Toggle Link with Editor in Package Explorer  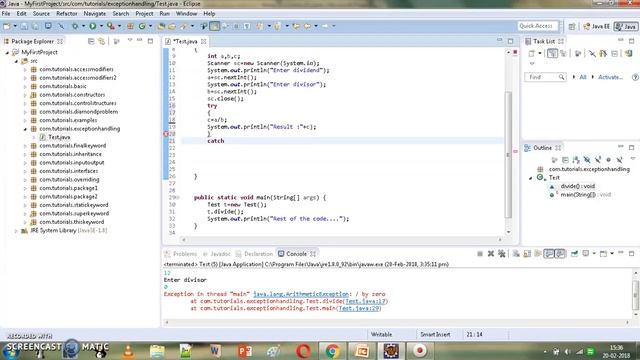102,41
